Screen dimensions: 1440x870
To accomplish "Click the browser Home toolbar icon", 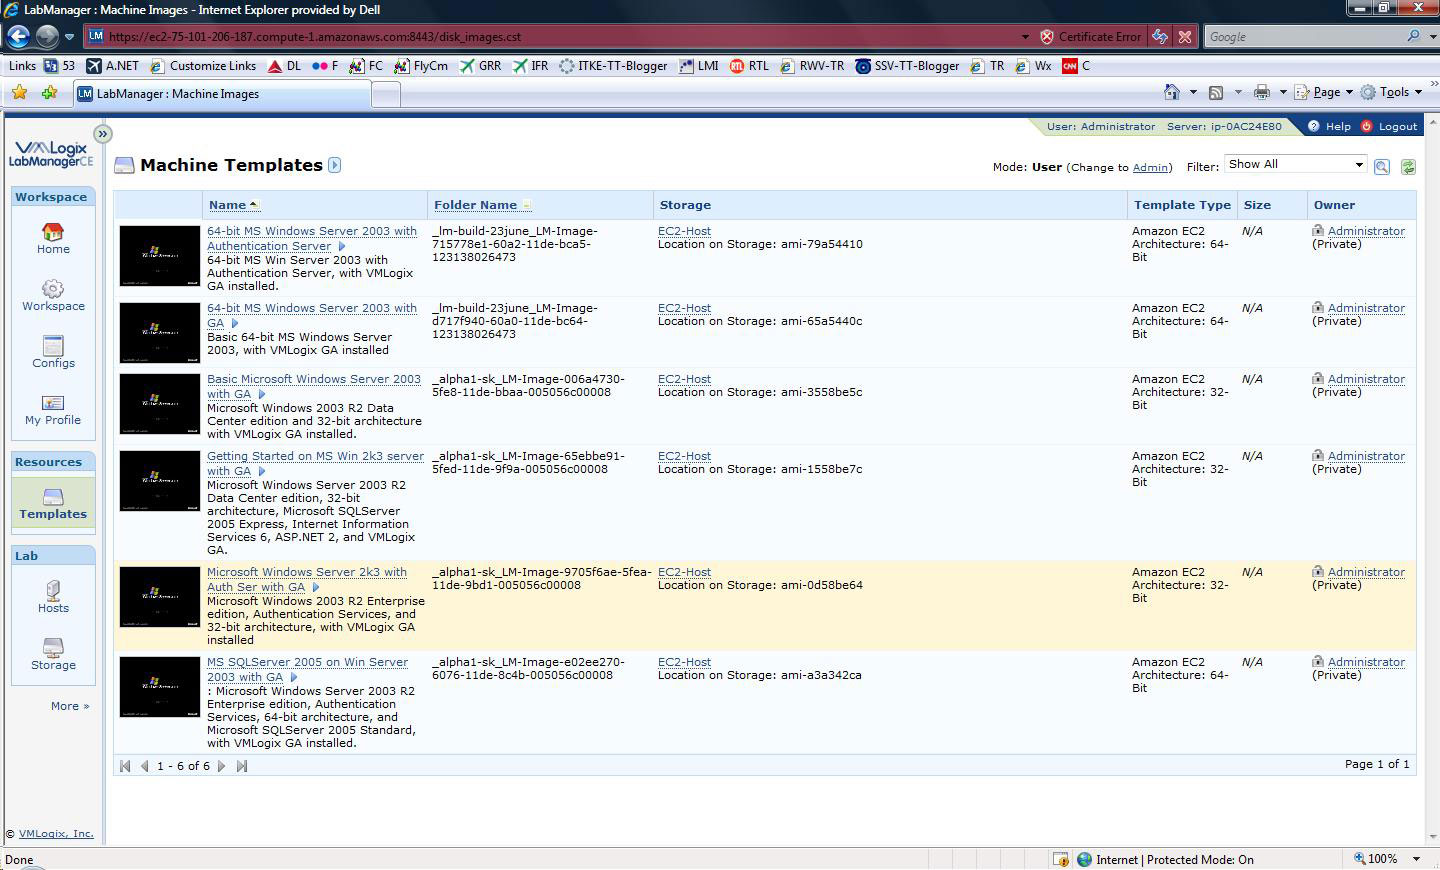I will 1172,92.
